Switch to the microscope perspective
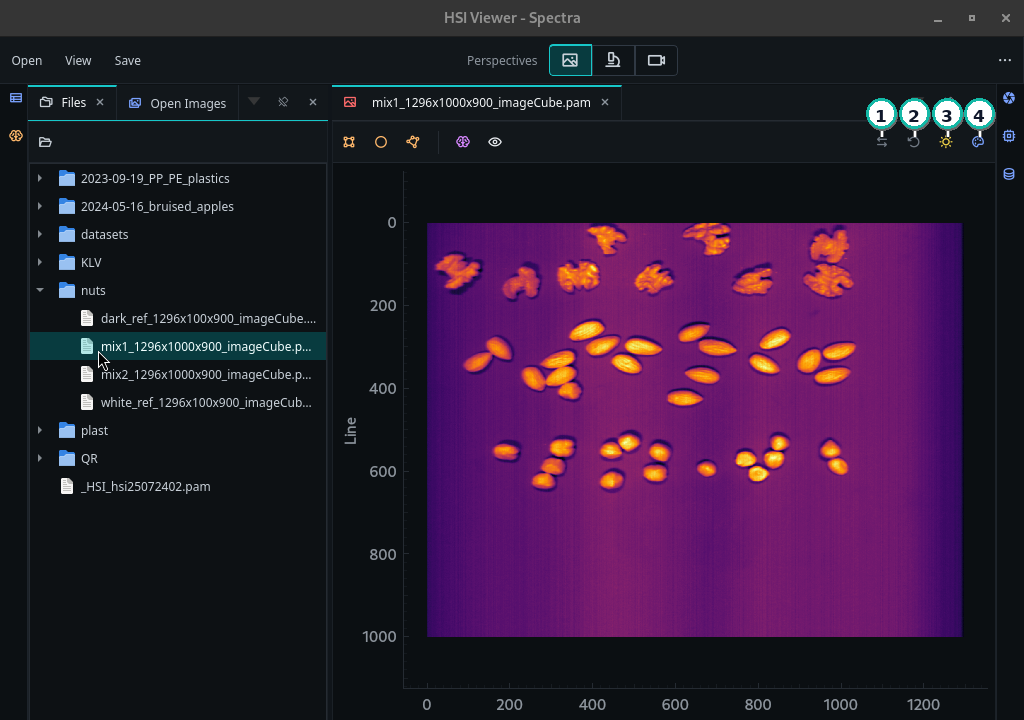This screenshot has width=1024, height=720. pos(613,60)
